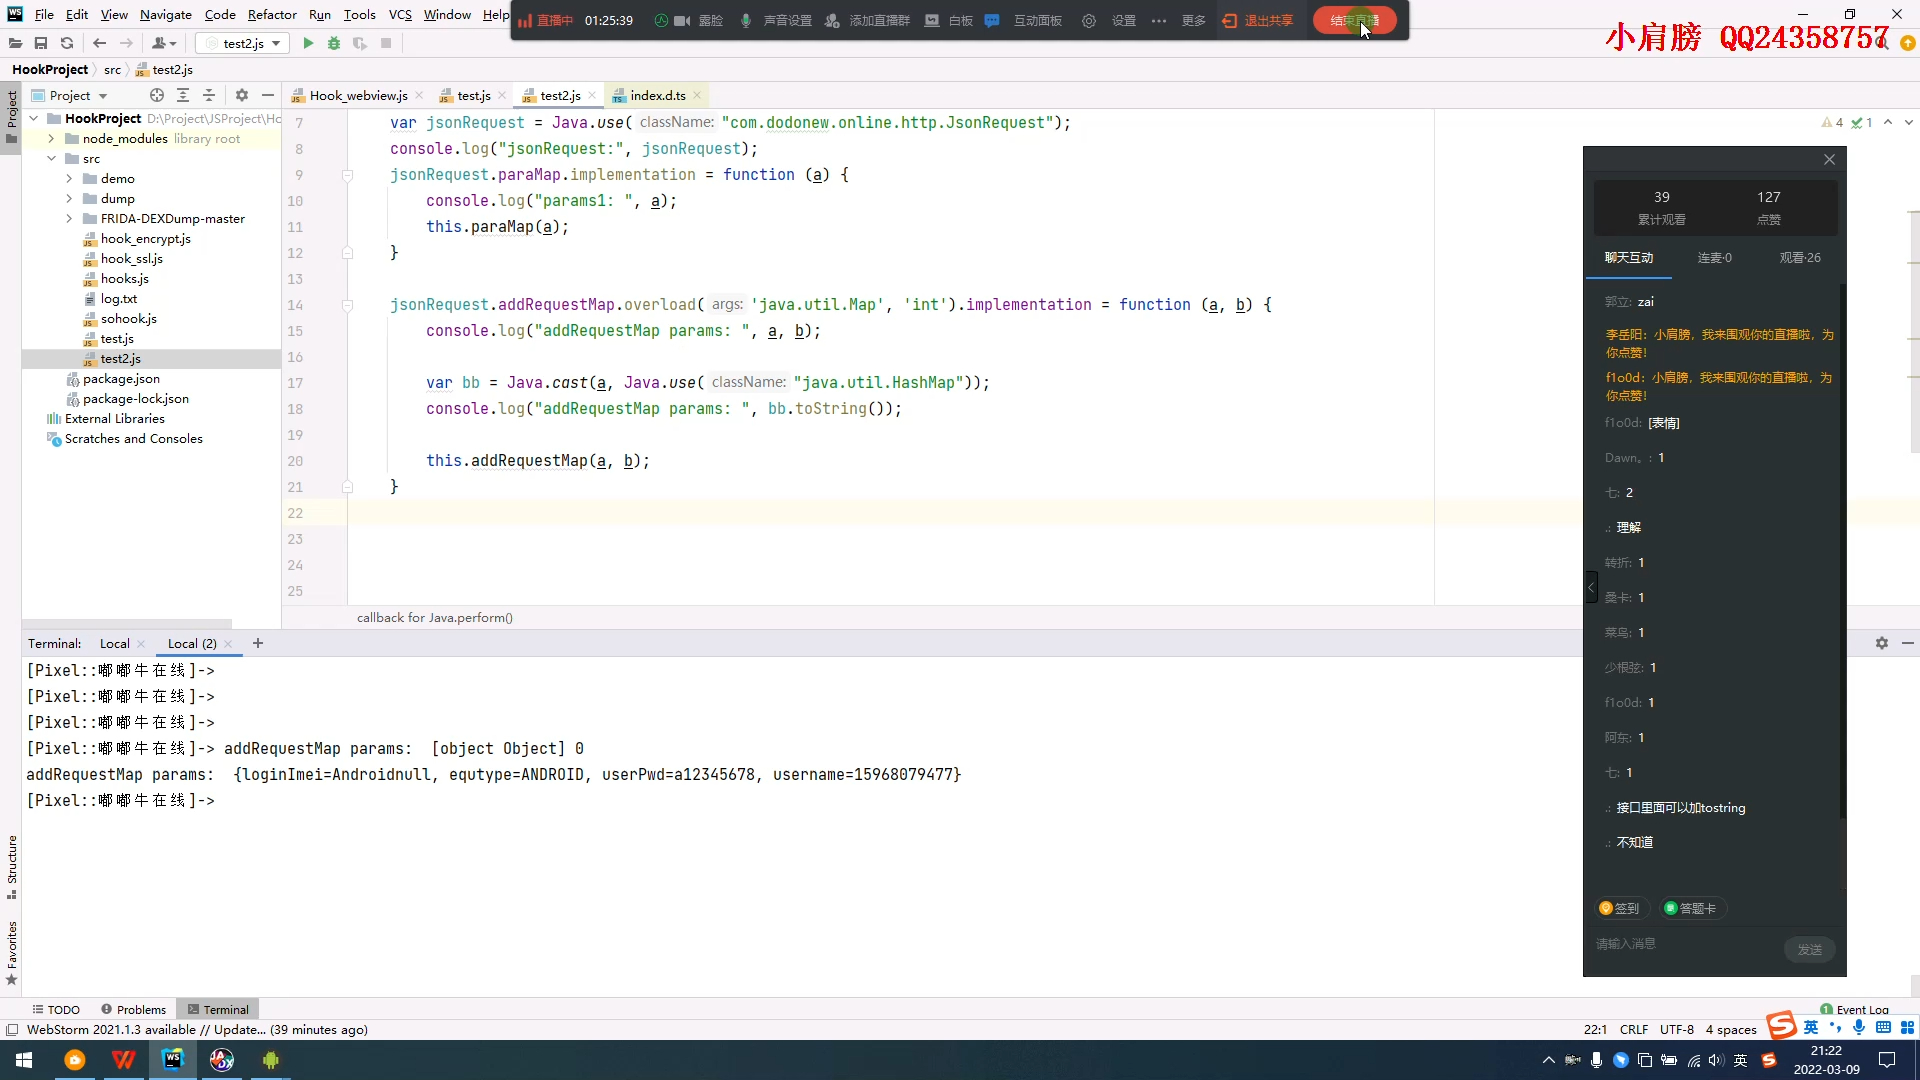Expand the node_modules folder
This screenshot has height=1080, width=1920.
51,139
